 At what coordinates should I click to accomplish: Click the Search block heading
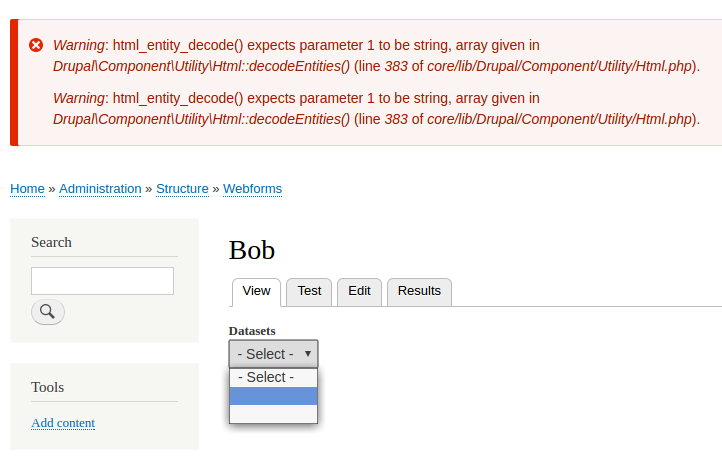click(x=51, y=242)
